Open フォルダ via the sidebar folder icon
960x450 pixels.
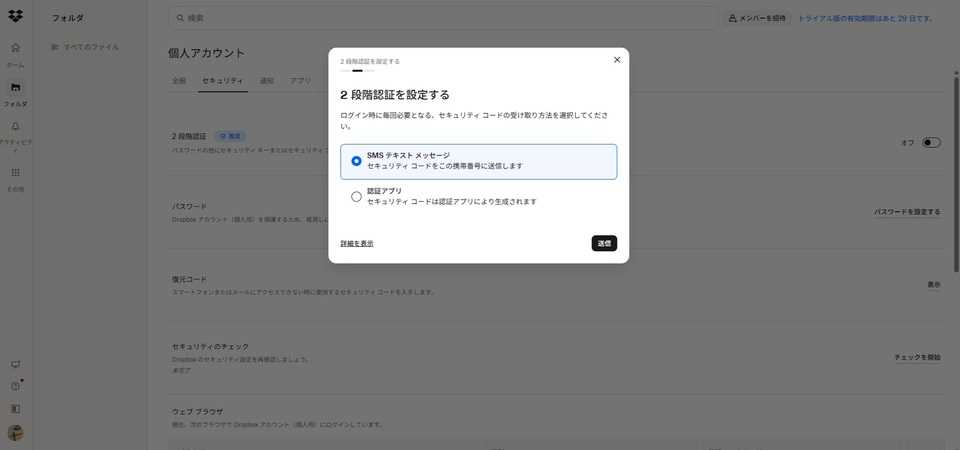(16, 88)
